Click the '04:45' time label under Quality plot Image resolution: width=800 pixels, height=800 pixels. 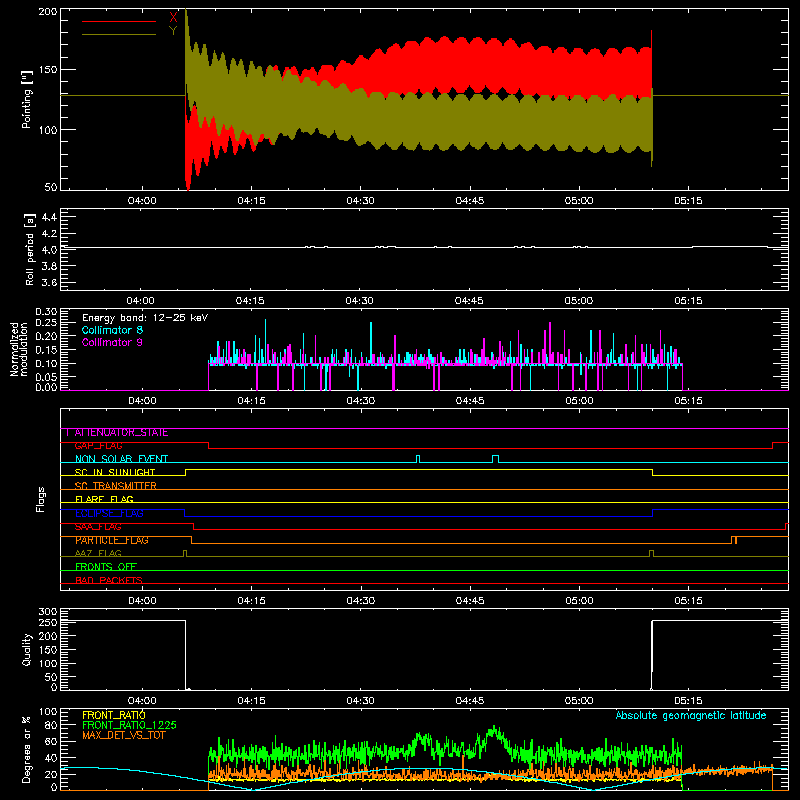click(469, 701)
